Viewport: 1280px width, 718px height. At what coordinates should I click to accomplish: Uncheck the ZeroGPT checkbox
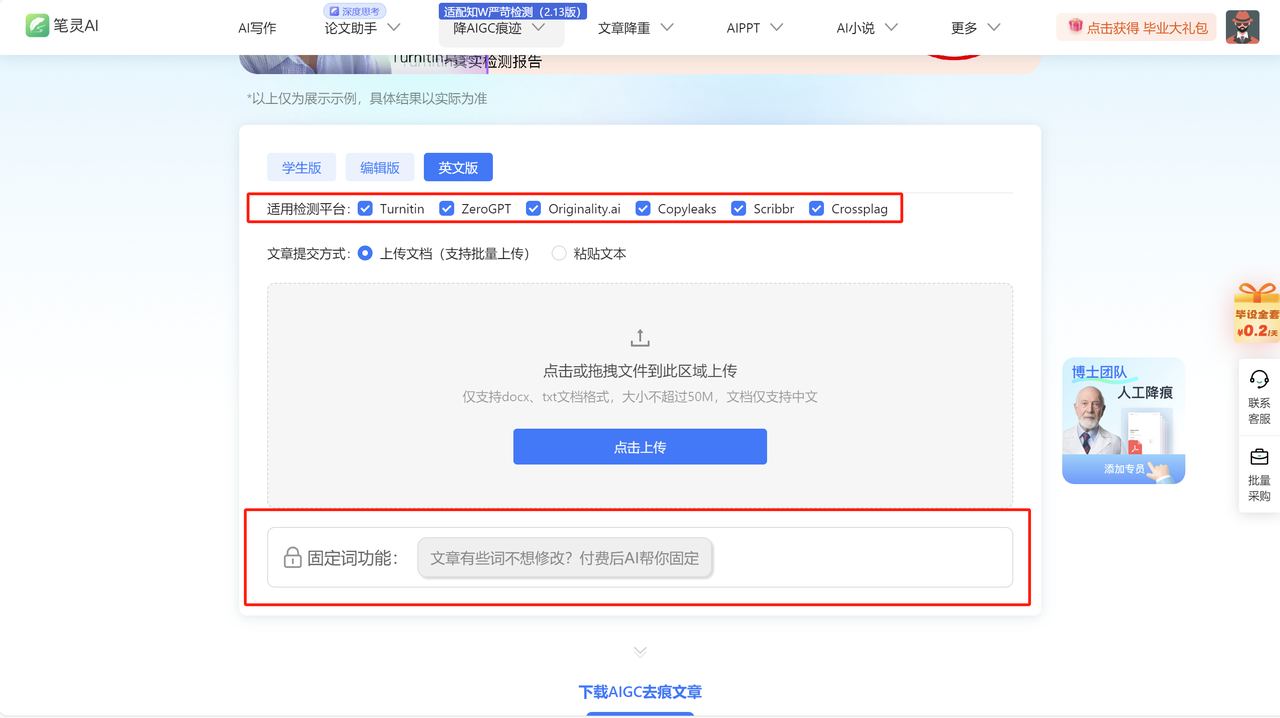click(x=447, y=208)
